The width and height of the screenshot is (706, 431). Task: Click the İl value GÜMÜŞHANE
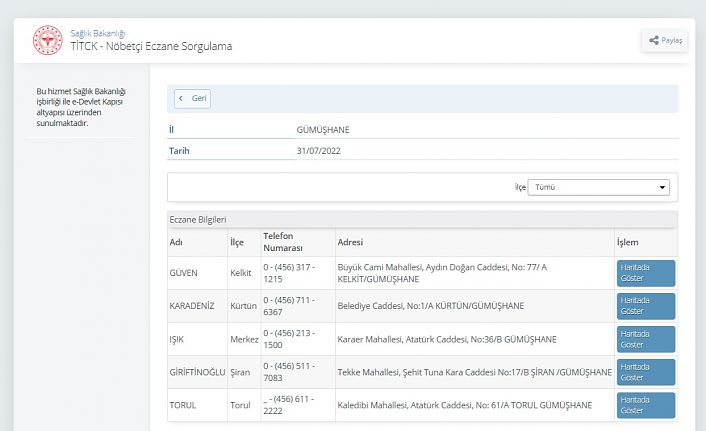click(323, 130)
